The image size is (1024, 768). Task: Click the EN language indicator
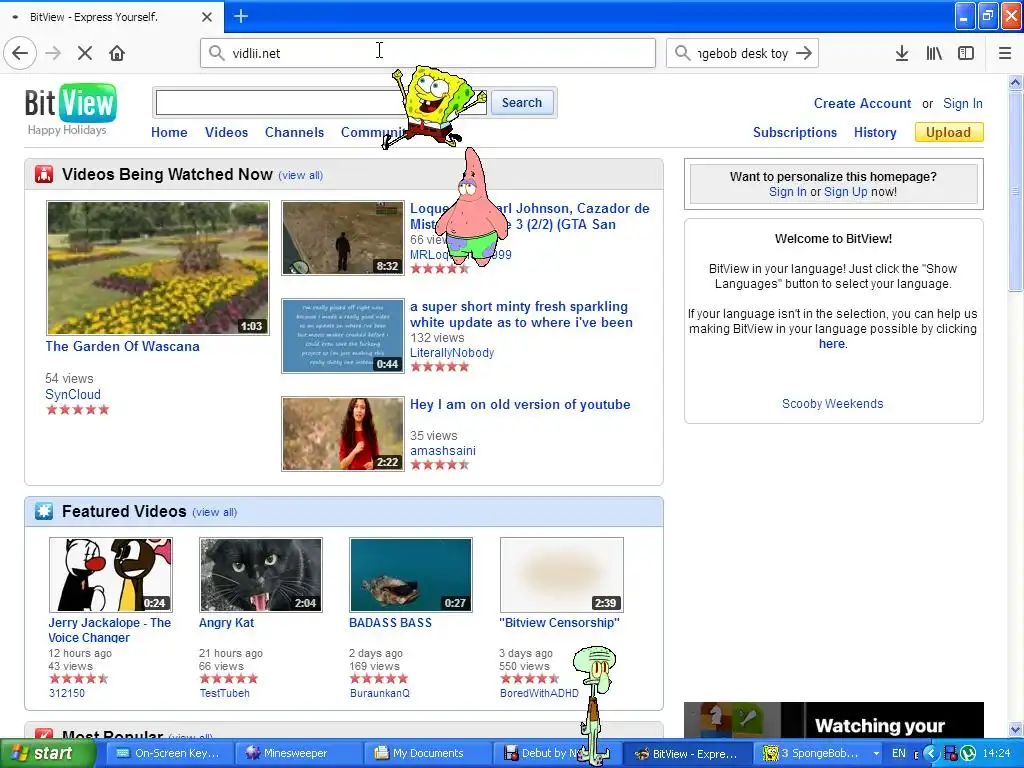(899, 754)
